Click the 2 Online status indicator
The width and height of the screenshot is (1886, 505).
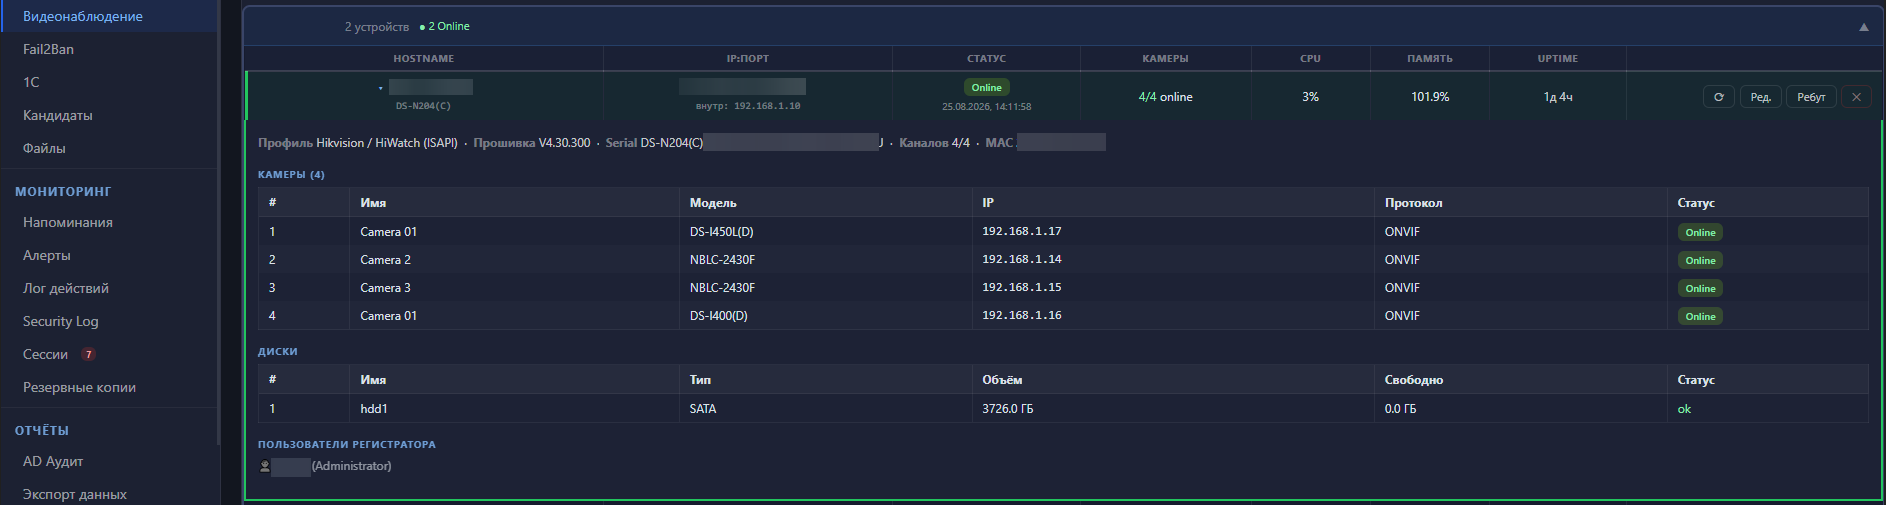click(x=444, y=26)
